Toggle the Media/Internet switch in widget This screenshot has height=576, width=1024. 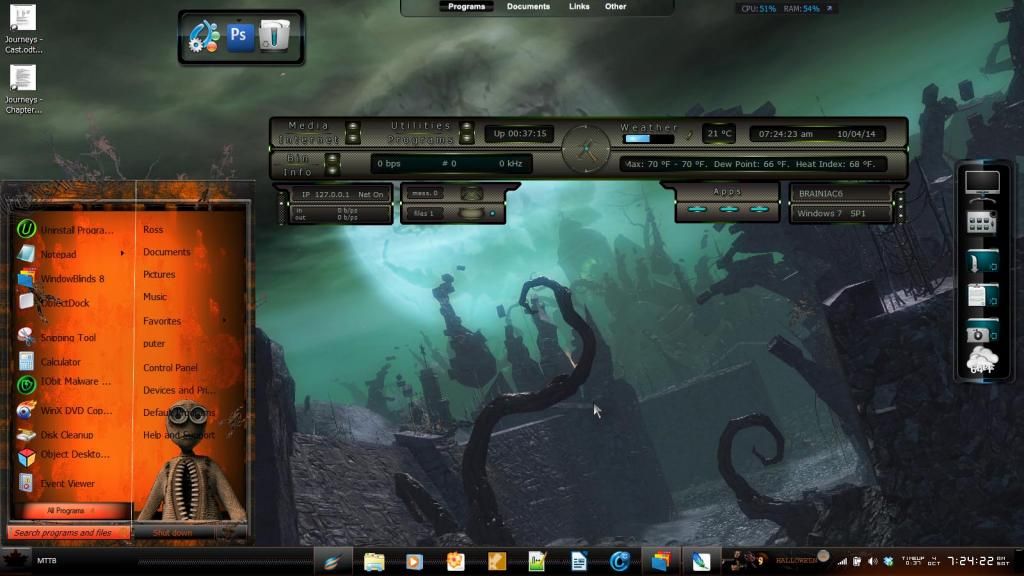[353, 133]
